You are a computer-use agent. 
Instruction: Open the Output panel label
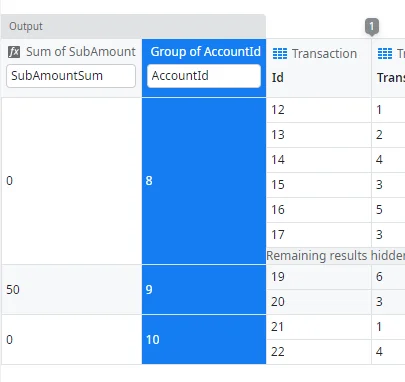click(x=26, y=26)
